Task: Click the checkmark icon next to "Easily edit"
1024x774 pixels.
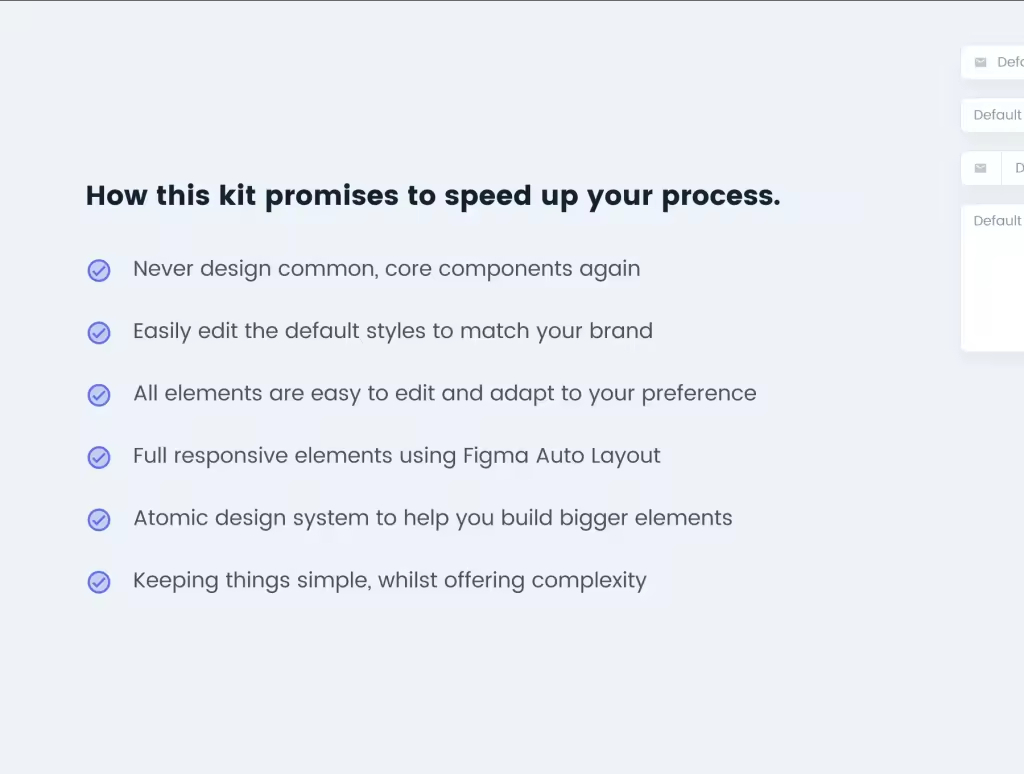Action: pos(99,333)
